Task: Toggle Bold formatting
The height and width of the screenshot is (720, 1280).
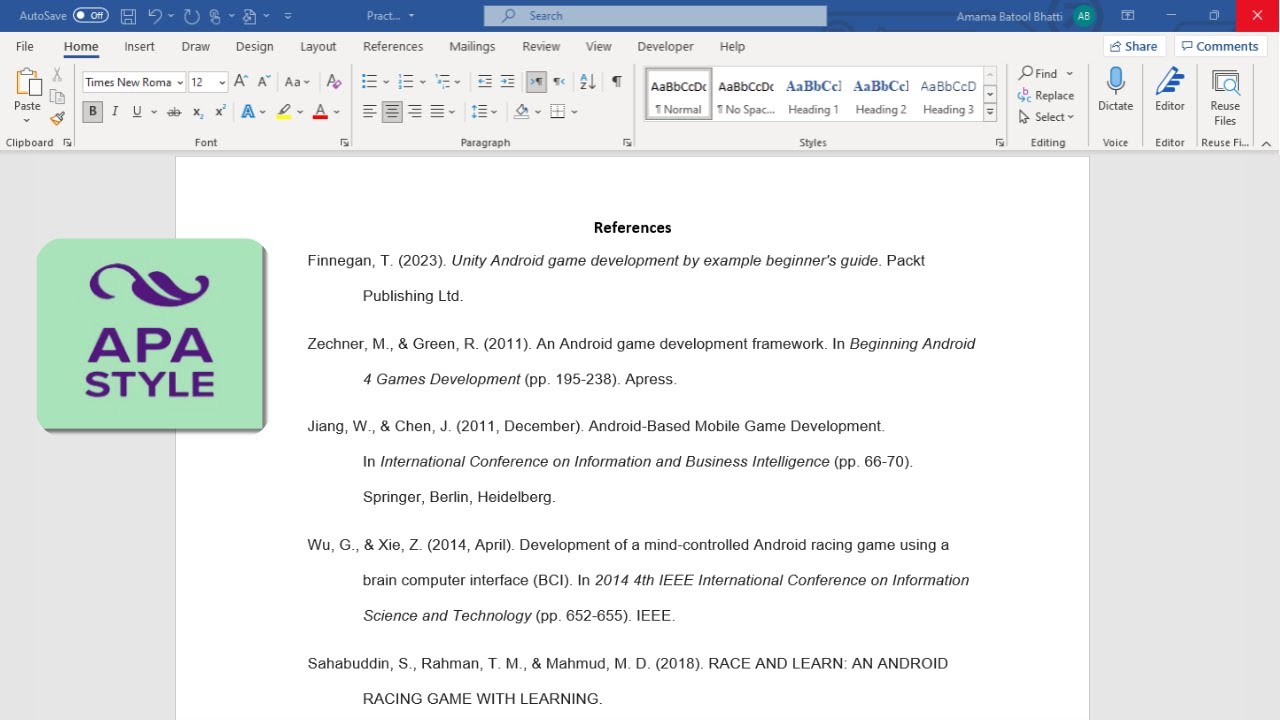Action: 93,112
